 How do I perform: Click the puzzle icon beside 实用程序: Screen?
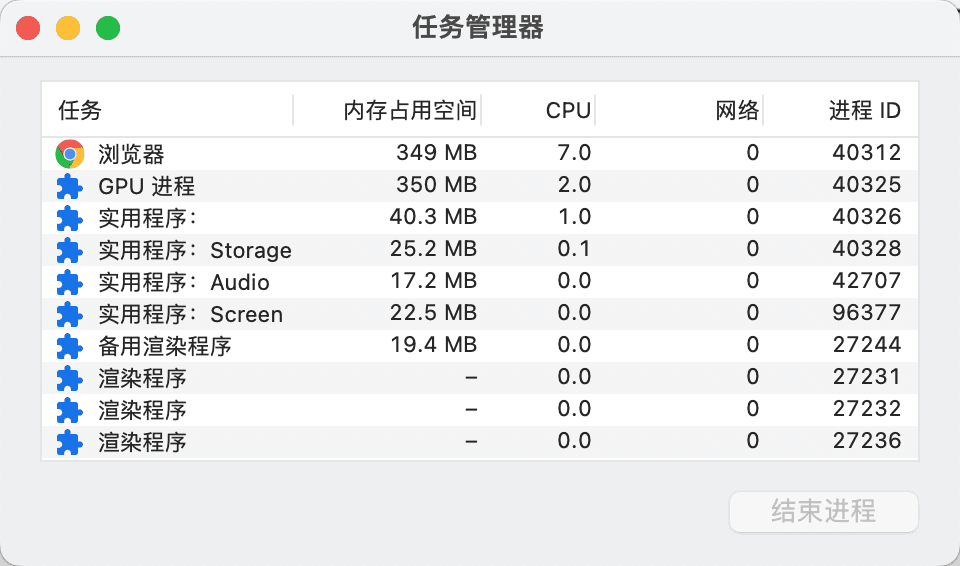pyautogui.click(x=70, y=314)
